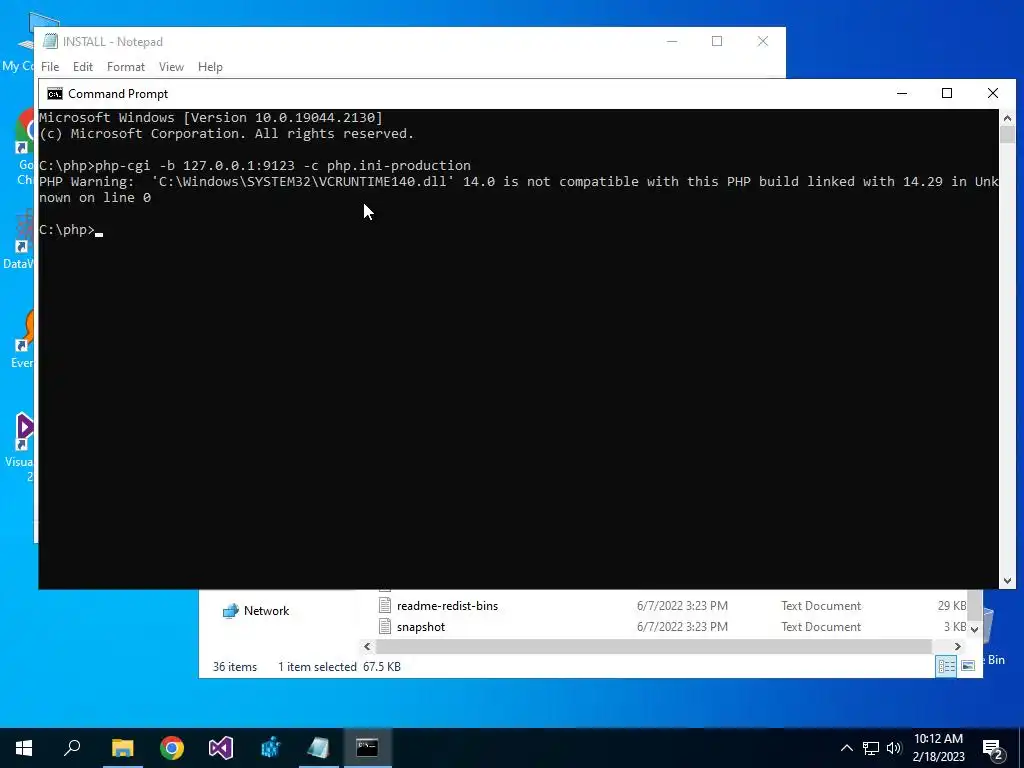1024x768 pixels.
Task: Switch Explorer to details view icon
Action: (x=946, y=666)
